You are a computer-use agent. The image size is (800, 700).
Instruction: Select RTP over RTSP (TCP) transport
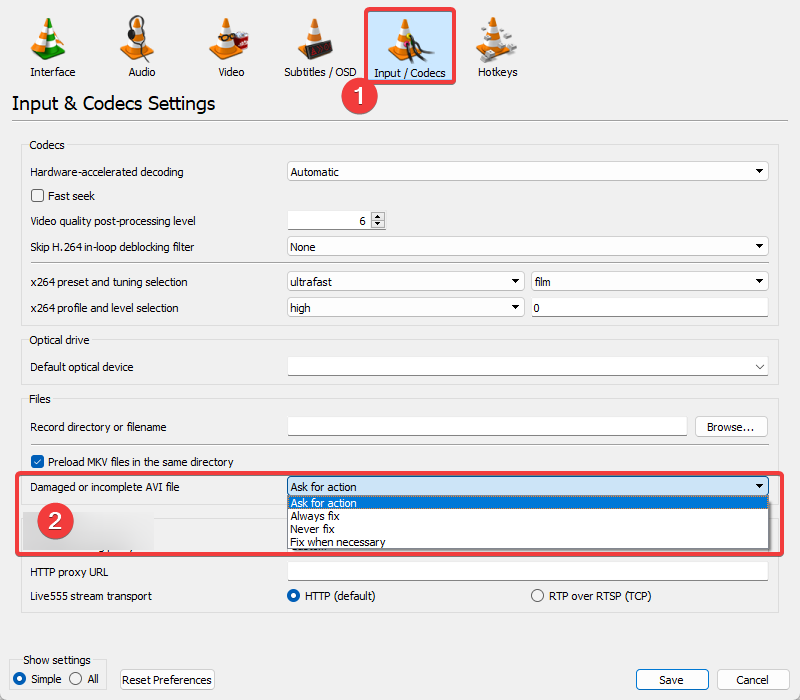tap(537, 596)
